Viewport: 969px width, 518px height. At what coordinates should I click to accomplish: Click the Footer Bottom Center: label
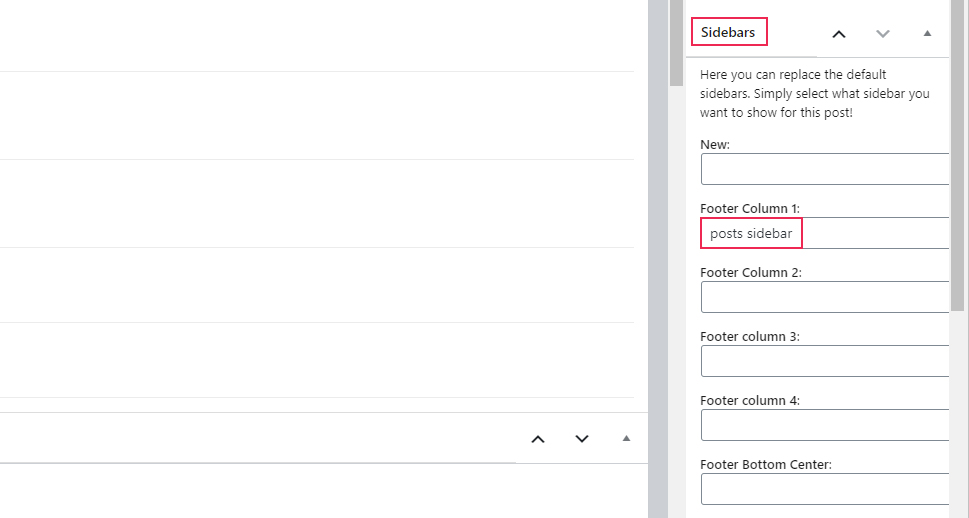pos(766,464)
